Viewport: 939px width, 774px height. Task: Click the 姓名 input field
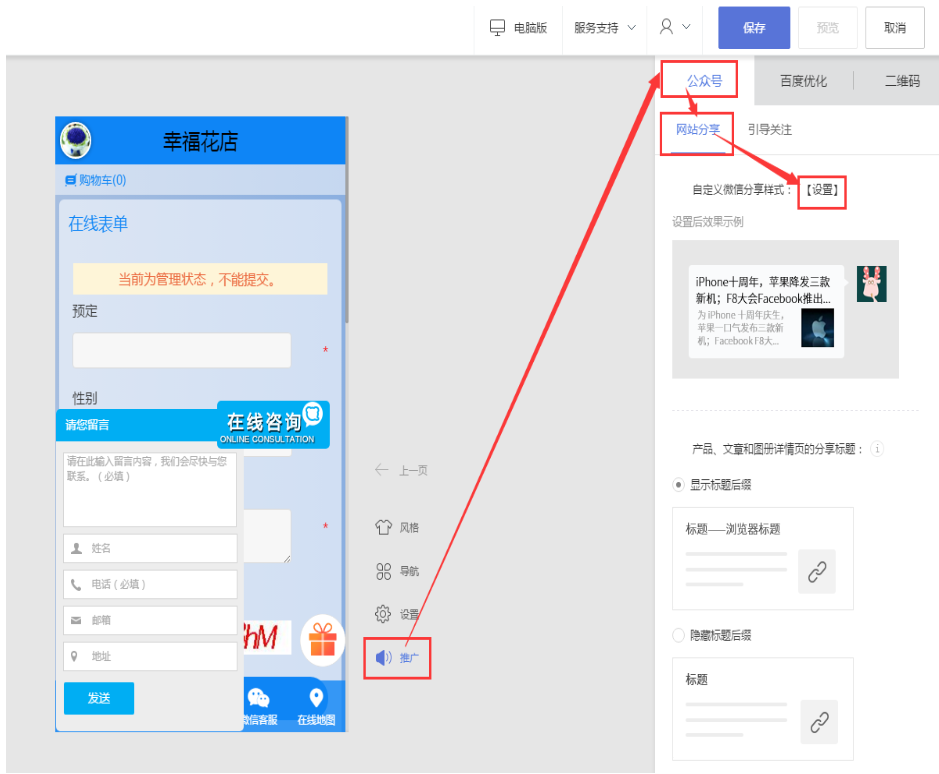pos(150,548)
